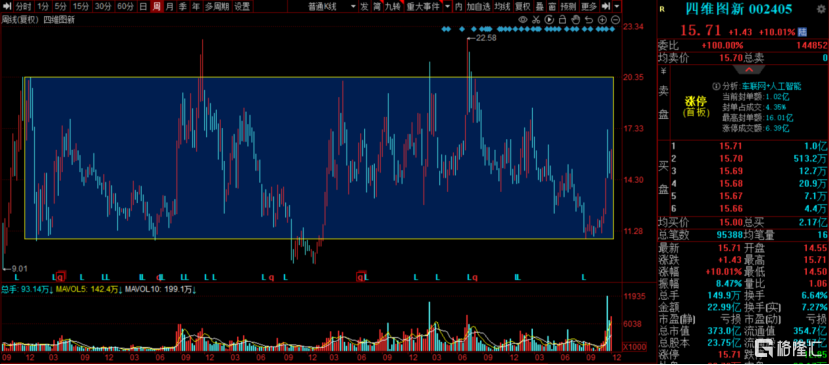Click the red expand chevron under 均卖价
Image resolution: width=829 pixels, height=365 pixels.
[749, 69]
